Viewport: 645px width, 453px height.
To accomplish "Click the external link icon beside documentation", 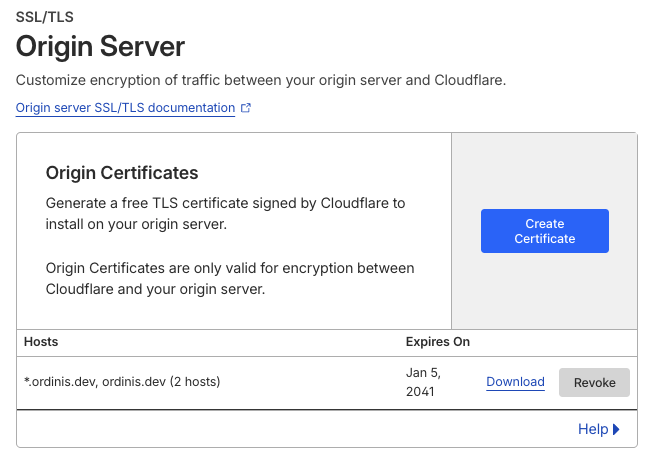I will point(246,108).
